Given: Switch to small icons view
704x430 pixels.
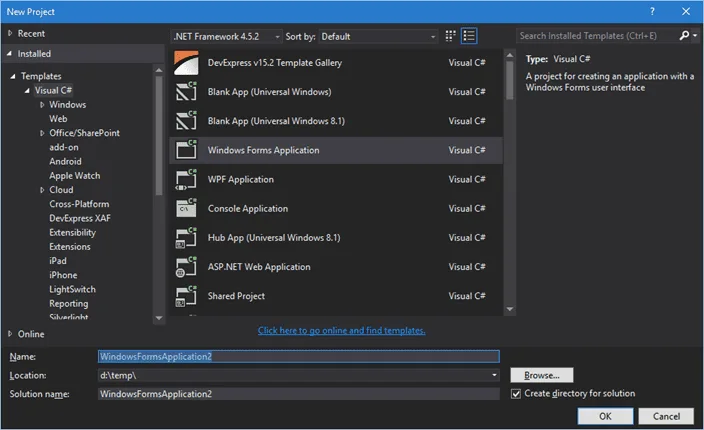Looking at the screenshot, I should [x=450, y=36].
